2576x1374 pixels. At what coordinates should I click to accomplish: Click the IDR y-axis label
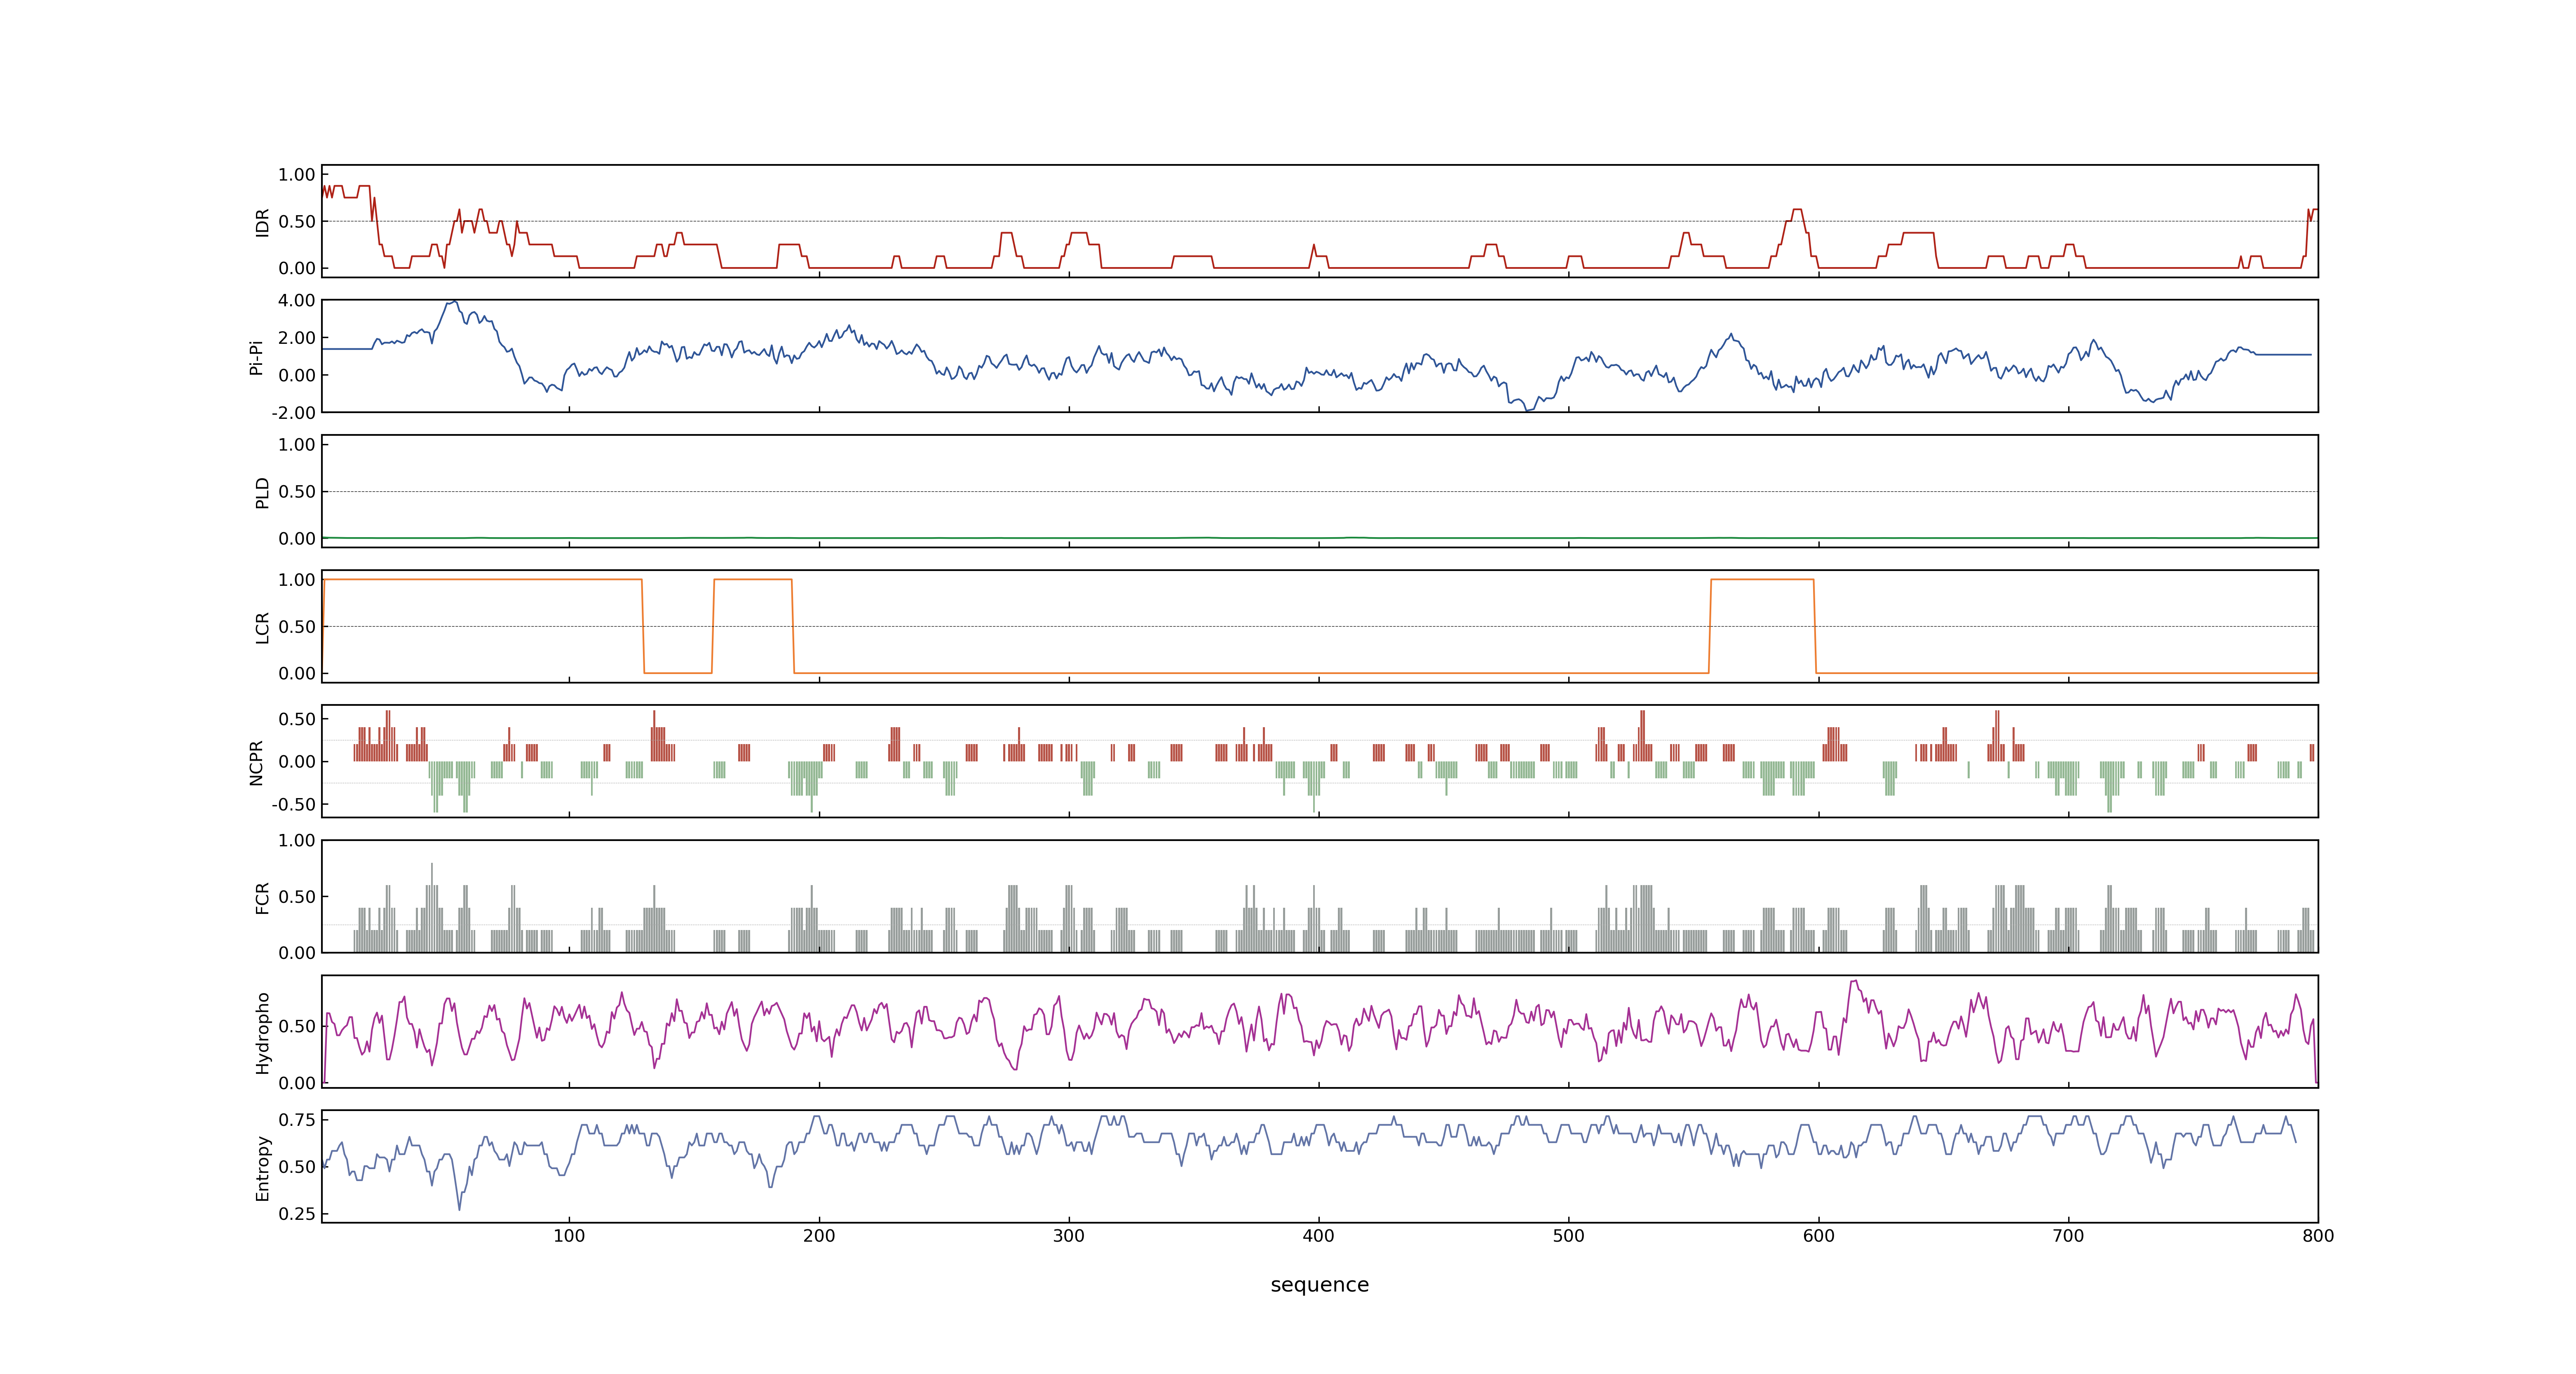pyautogui.click(x=263, y=222)
